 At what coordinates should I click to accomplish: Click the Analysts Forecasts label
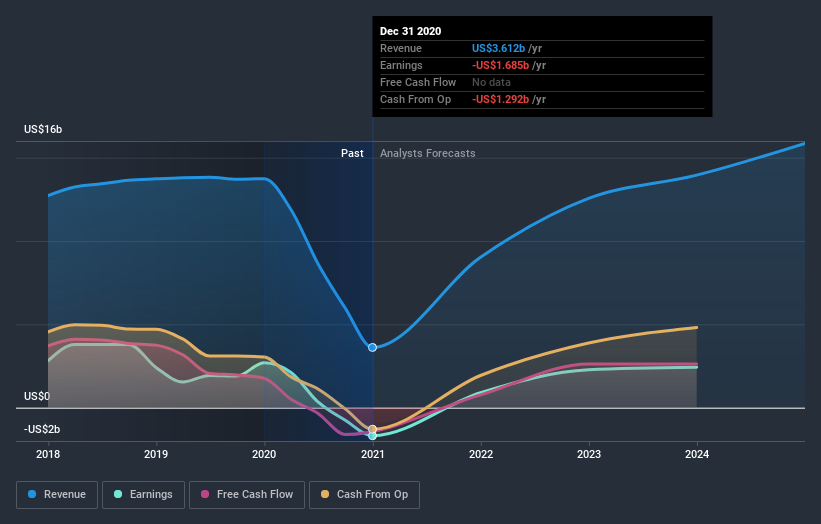tap(428, 153)
